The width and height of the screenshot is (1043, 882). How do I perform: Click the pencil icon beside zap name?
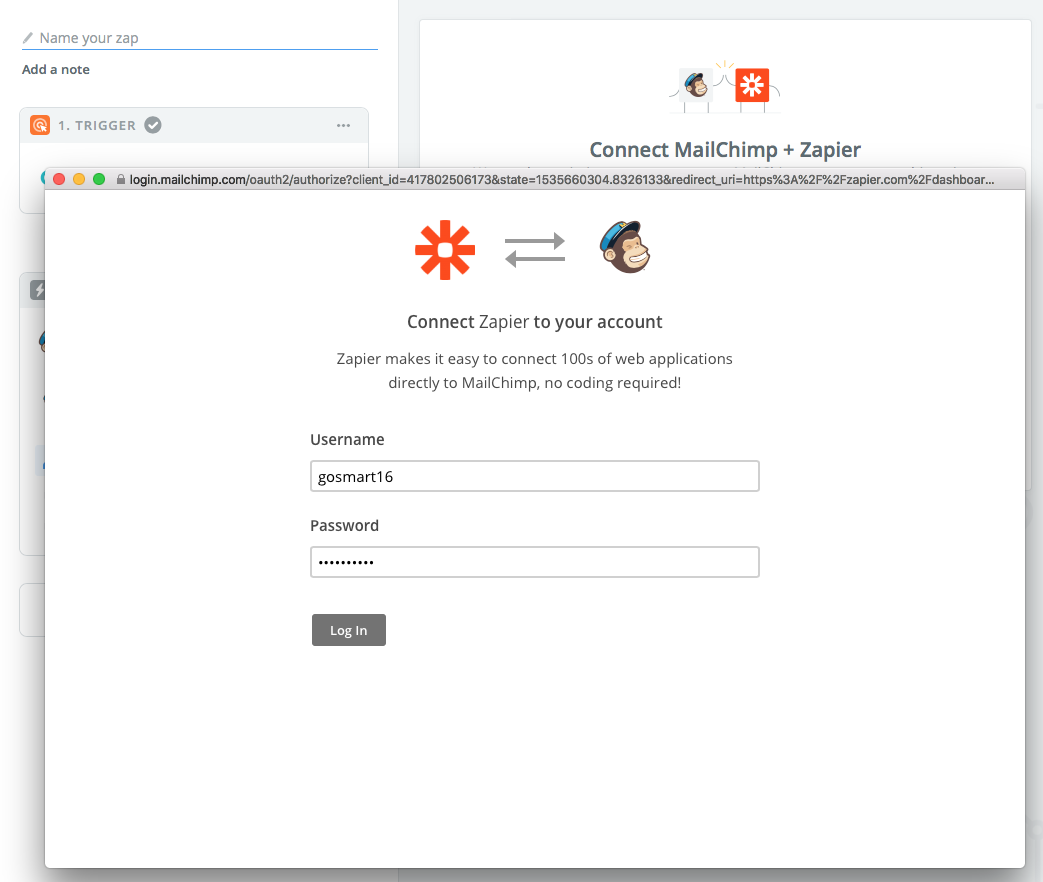[x=27, y=38]
